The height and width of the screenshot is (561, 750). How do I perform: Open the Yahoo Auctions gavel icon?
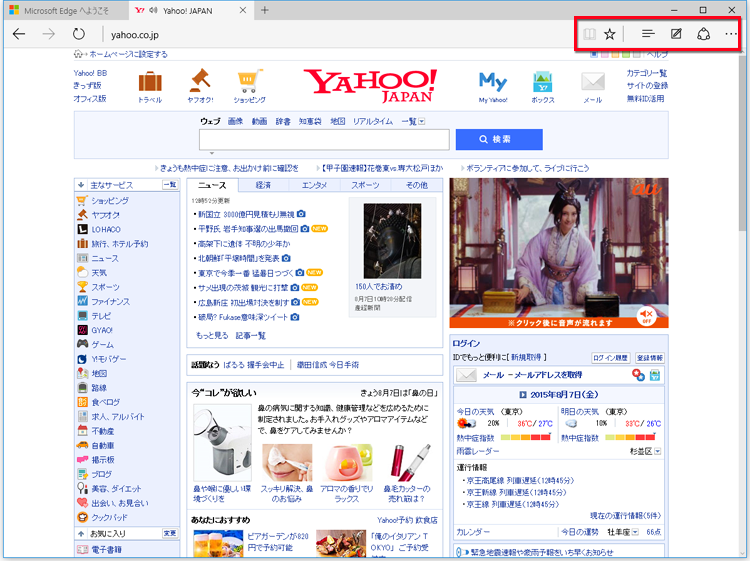click(x=199, y=82)
